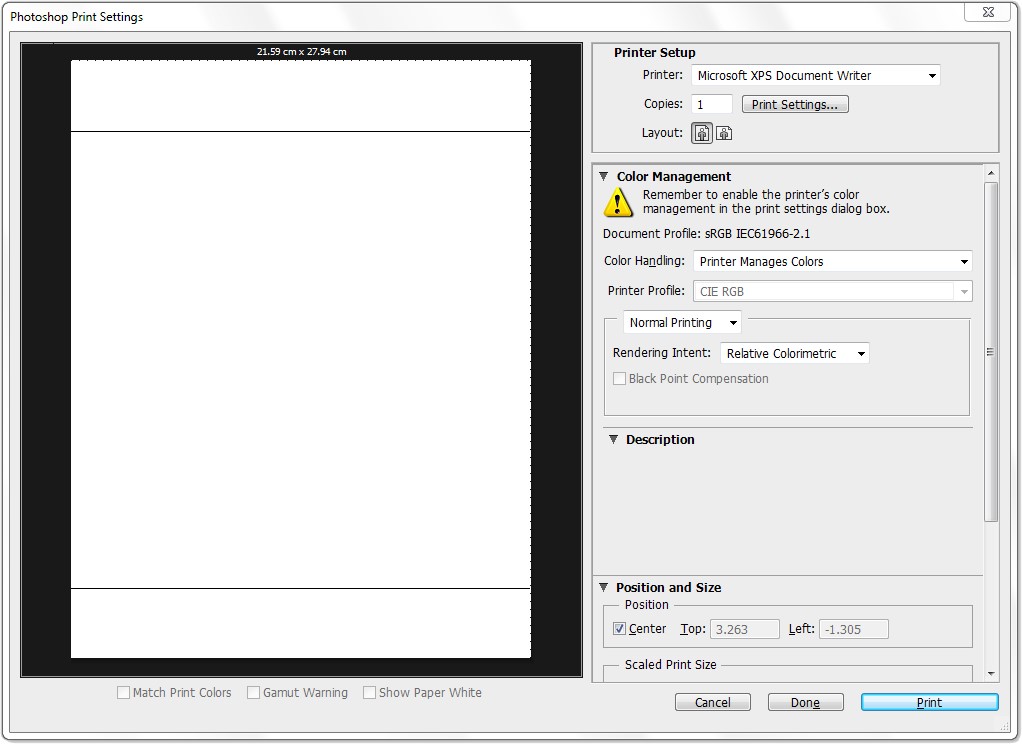The image size is (1022, 744).
Task: Collapse the Color Management section
Action: (604, 176)
